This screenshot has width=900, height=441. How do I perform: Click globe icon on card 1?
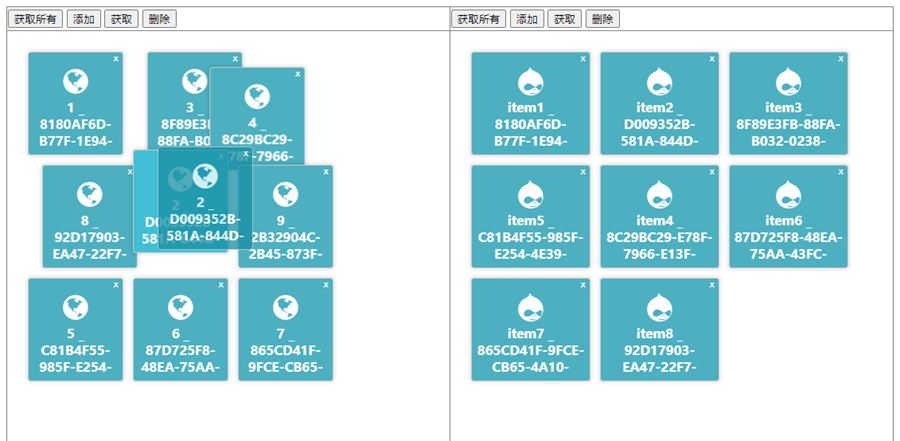76,82
